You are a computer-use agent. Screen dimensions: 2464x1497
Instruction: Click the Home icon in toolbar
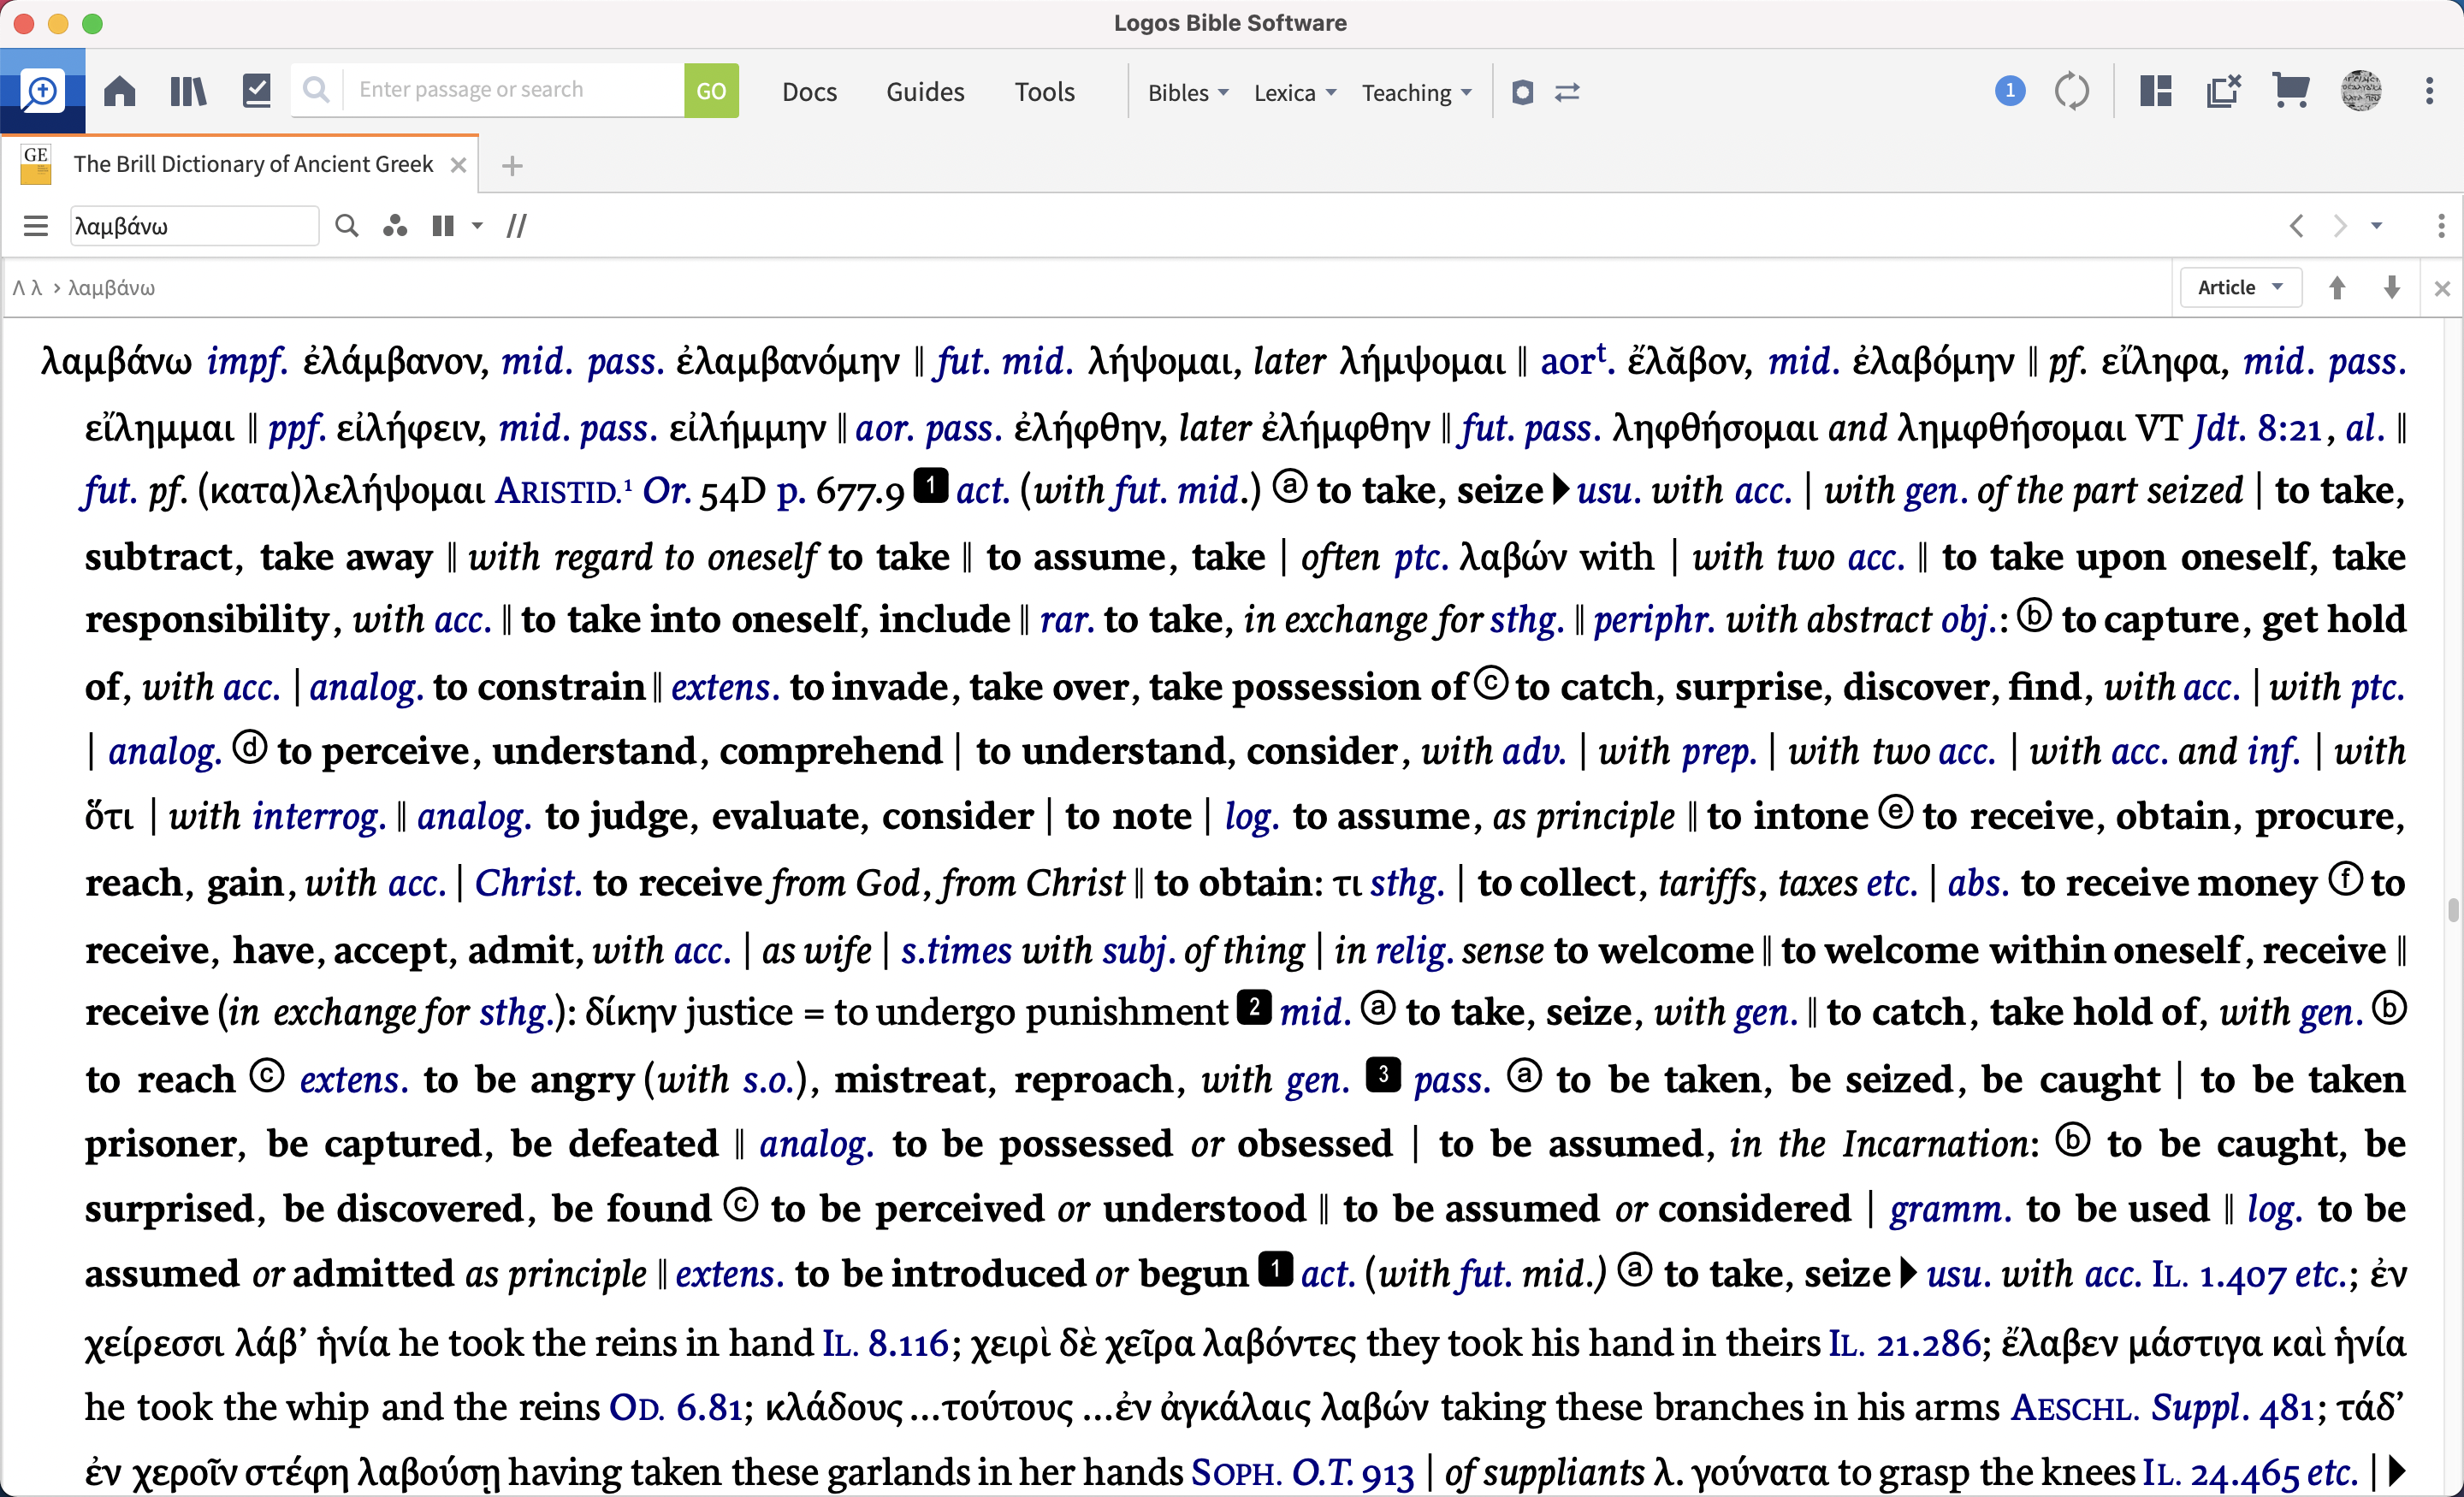[119, 92]
